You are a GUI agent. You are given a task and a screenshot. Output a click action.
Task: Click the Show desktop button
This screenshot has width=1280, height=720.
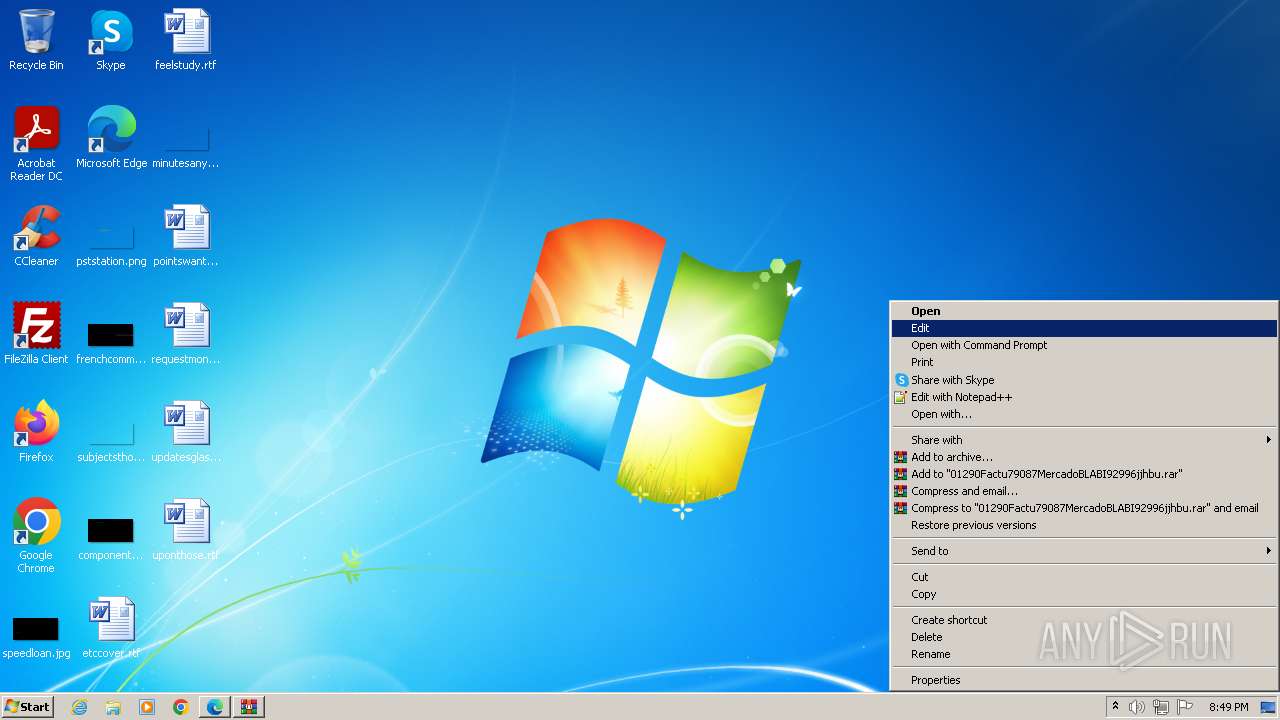click(x=1268, y=707)
